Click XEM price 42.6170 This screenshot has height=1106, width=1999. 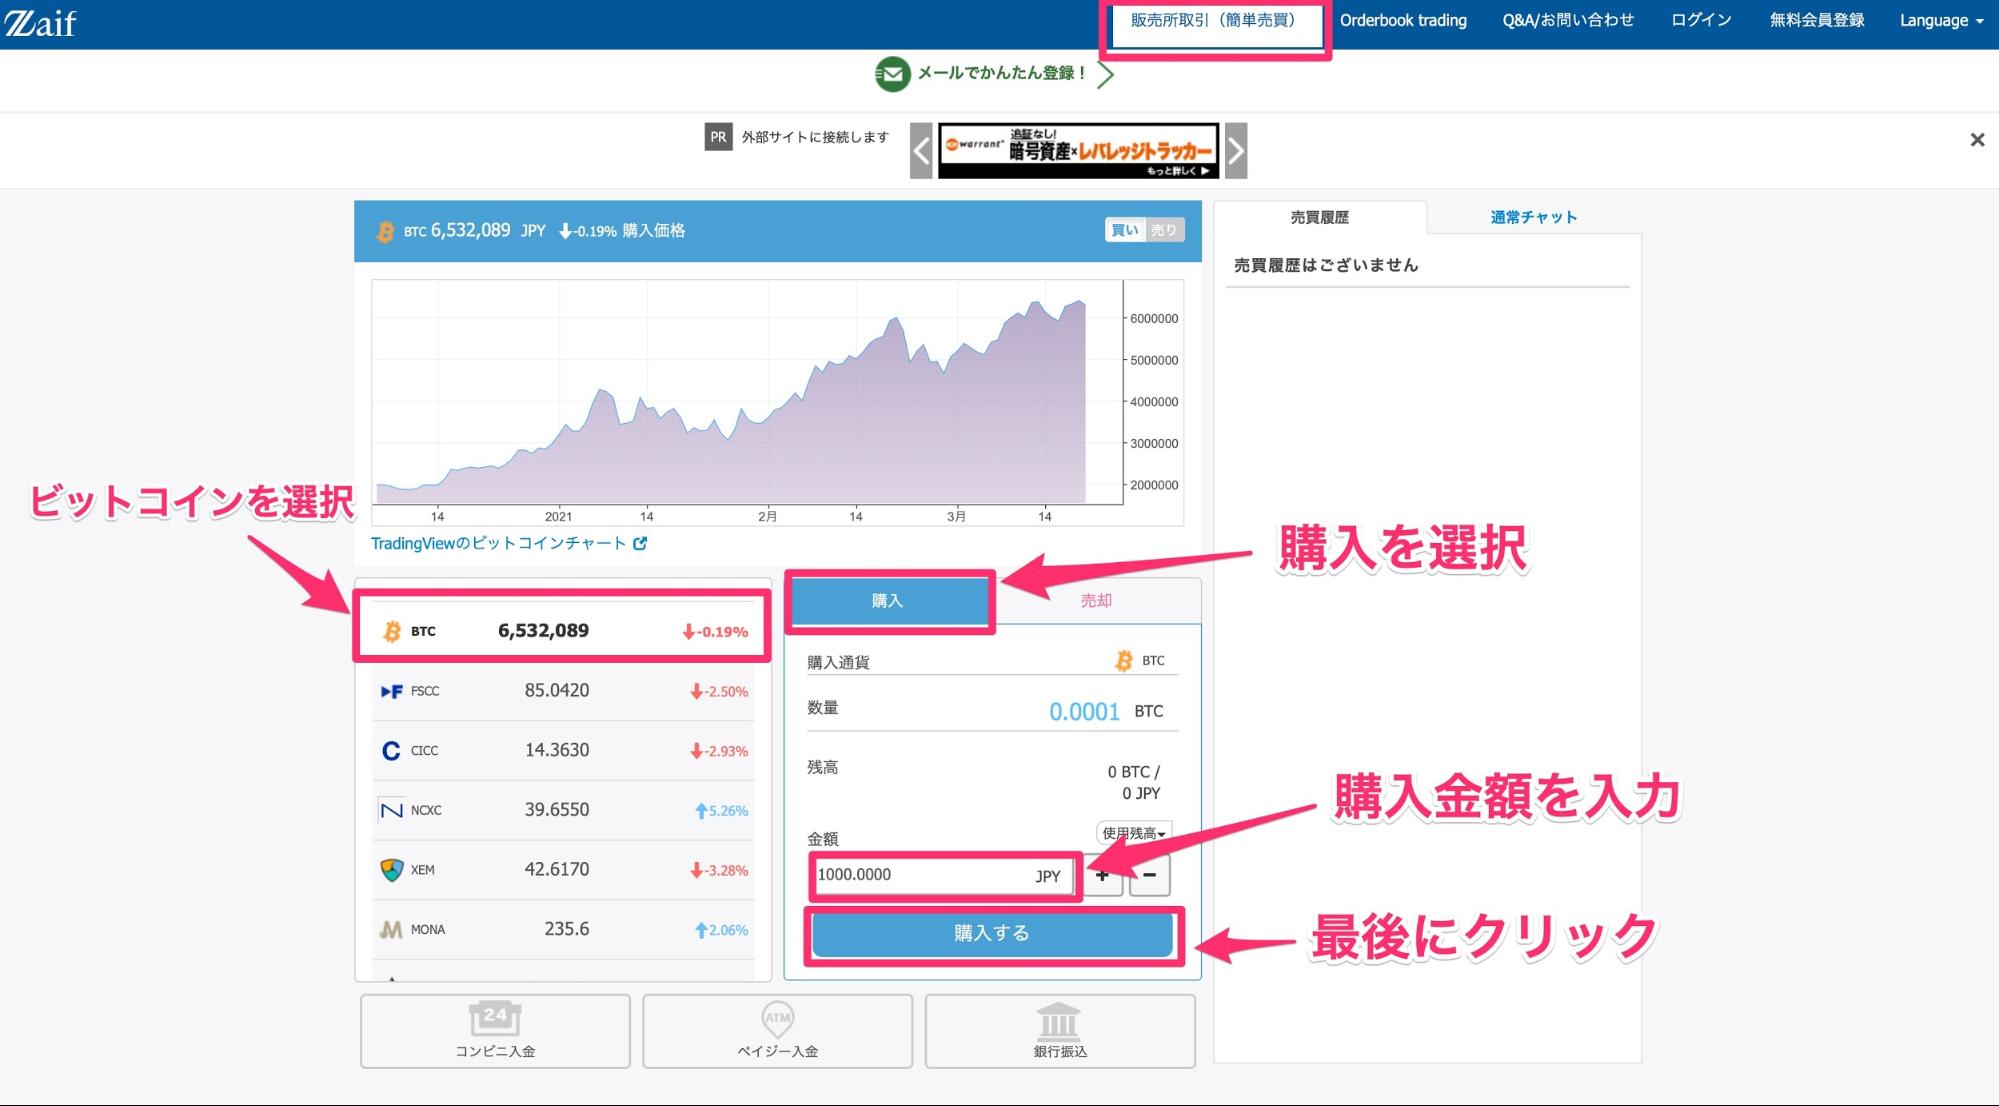click(556, 870)
